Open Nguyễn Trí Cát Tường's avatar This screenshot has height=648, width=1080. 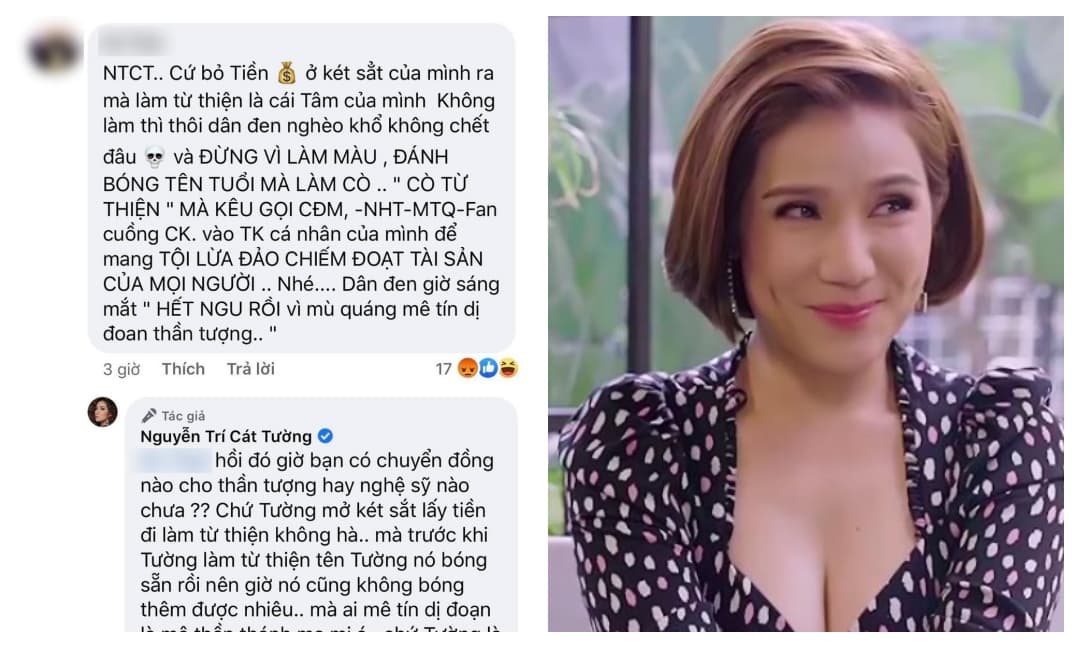(x=103, y=412)
